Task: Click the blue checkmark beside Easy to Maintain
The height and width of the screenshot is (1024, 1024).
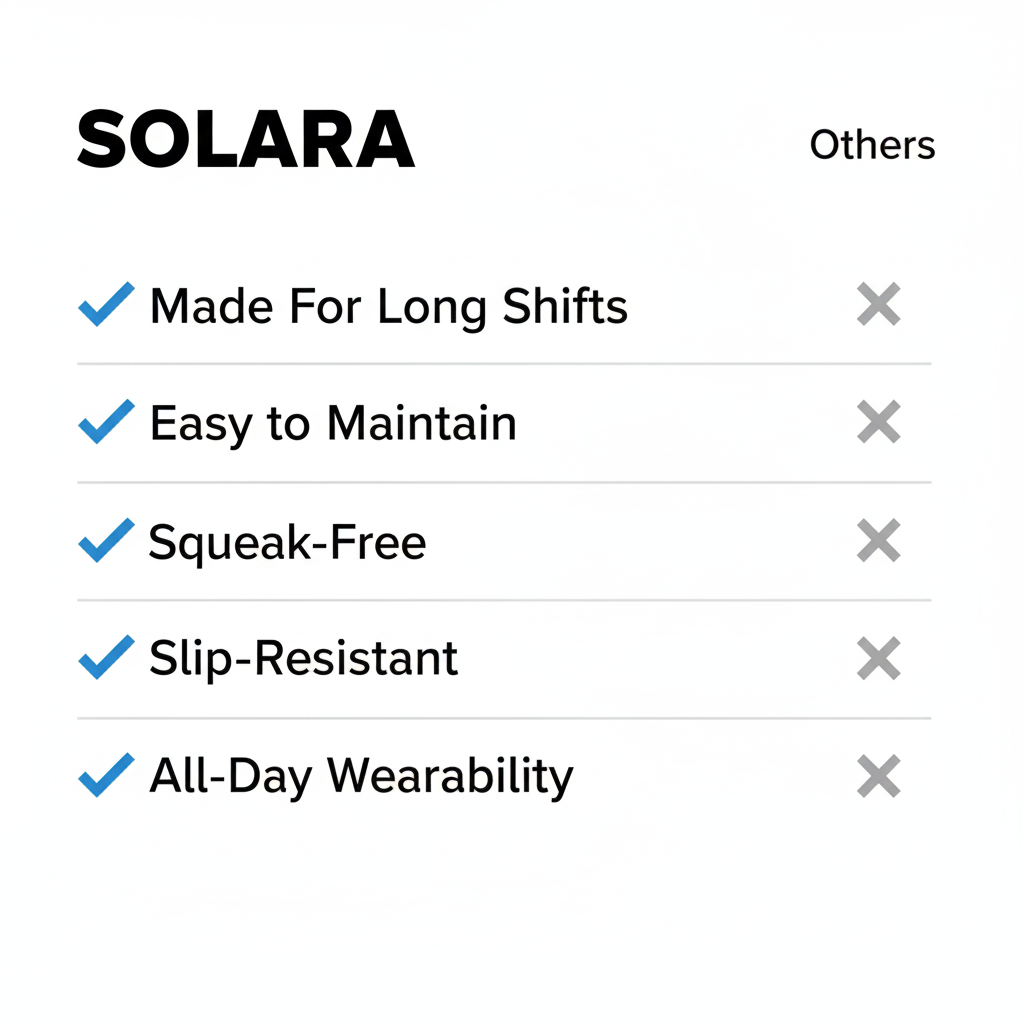Action: pos(106,422)
